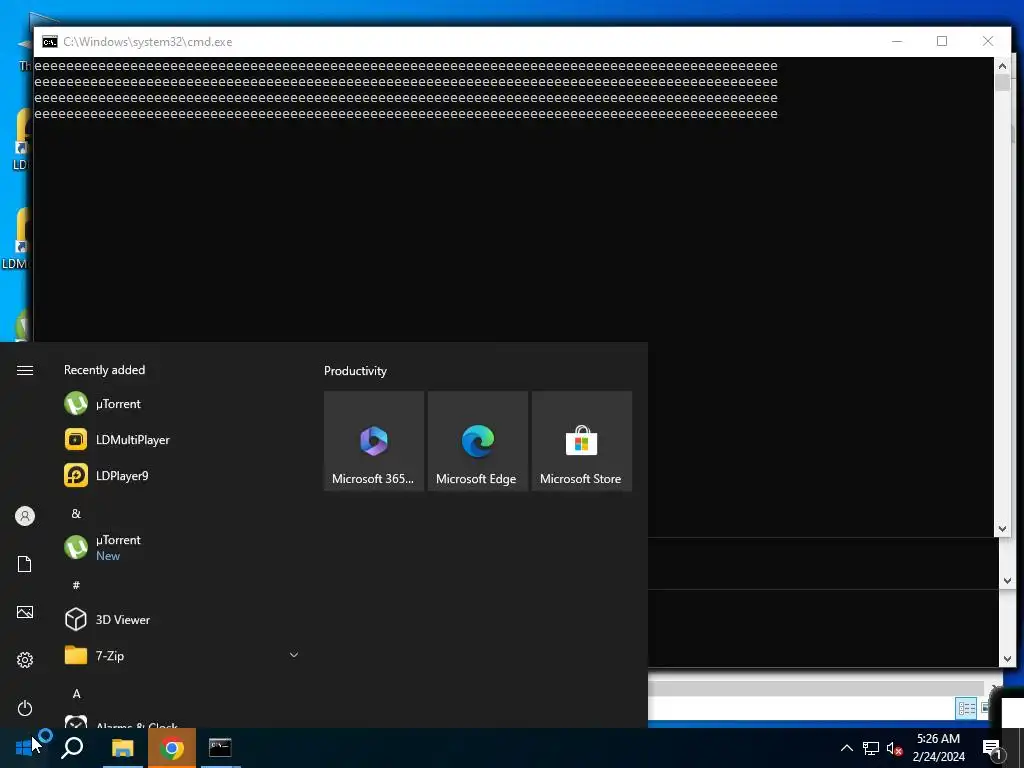Click the cmd.exe scrollbar thumb
1024x768 pixels.
pos(1002,83)
